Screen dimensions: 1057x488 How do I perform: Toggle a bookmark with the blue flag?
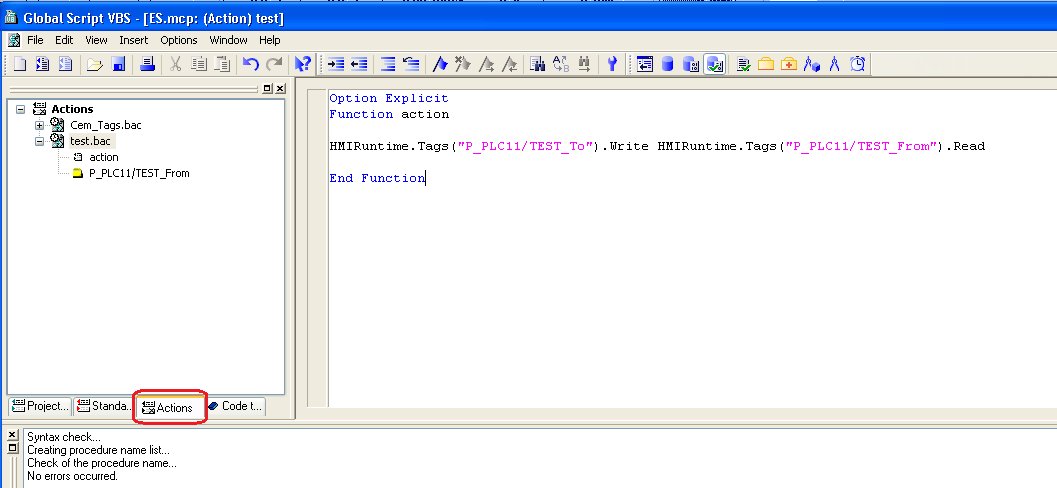[x=440, y=64]
